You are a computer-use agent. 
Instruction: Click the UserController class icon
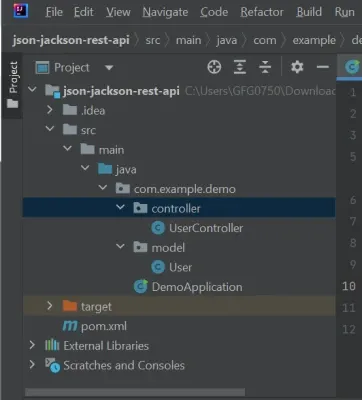[x=158, y=228]
